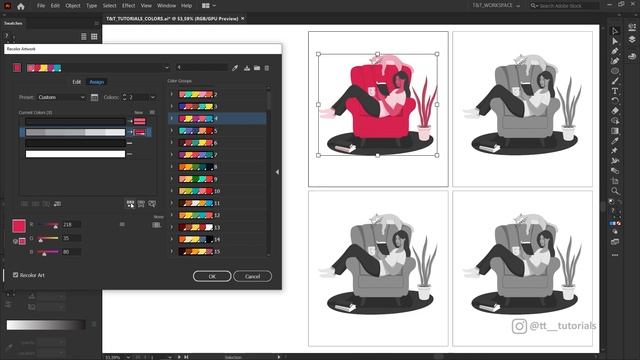
Task: Select the Rotate tool
Action: tap(615, 100)
